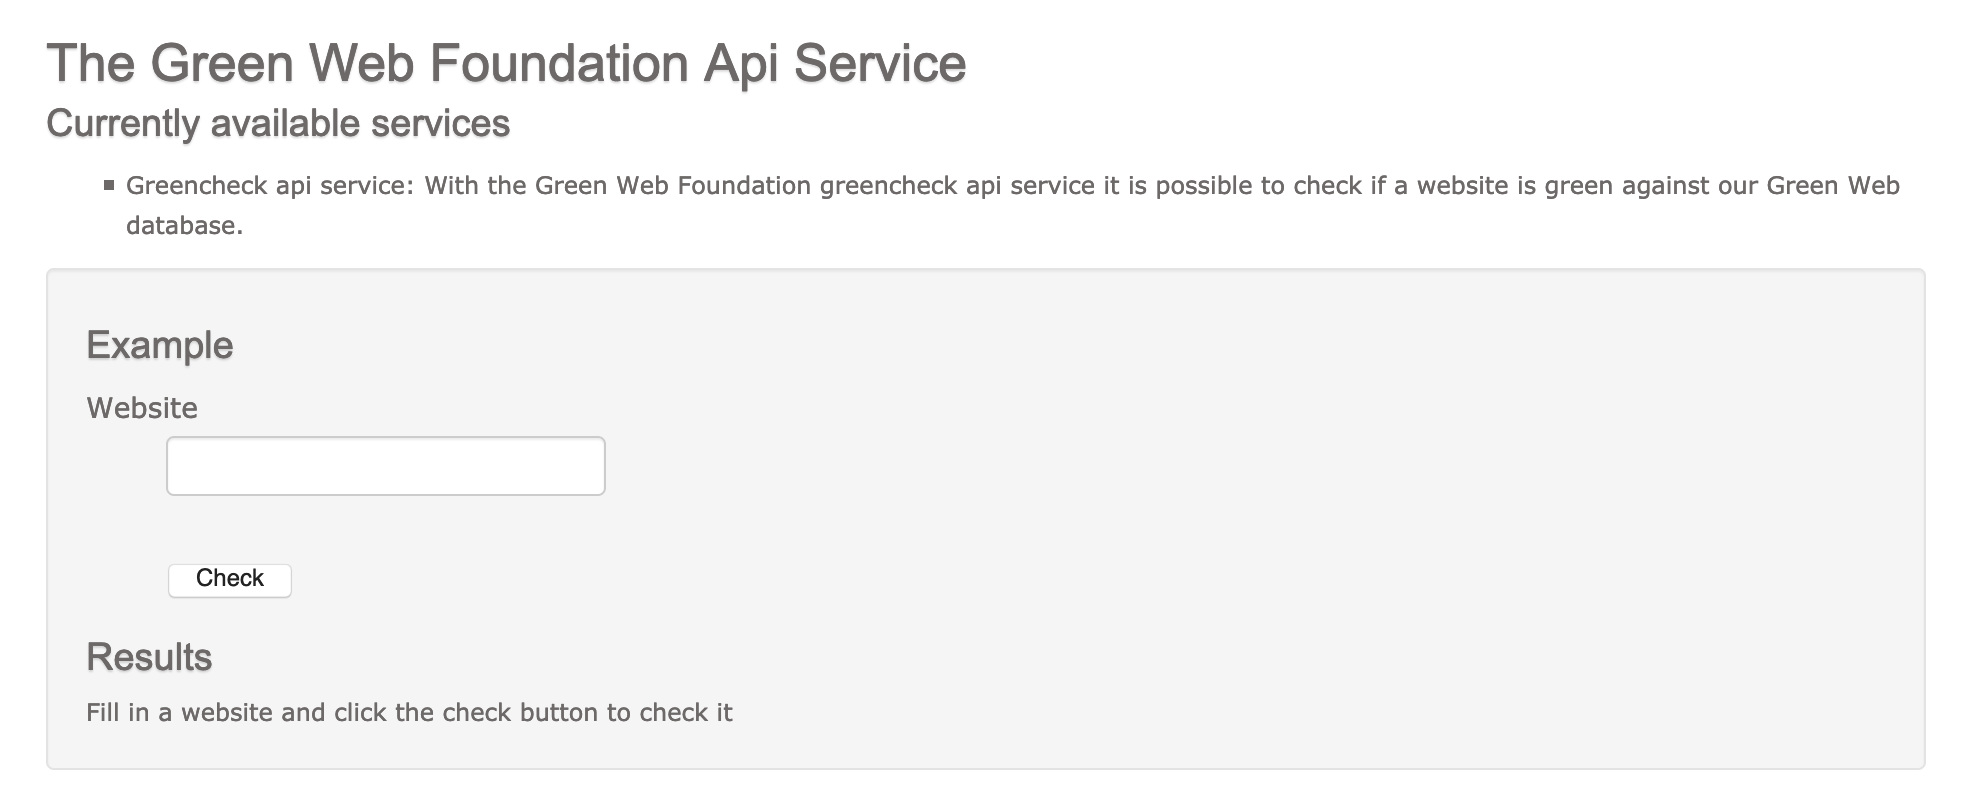This screenshot has width=1986, height=808.
Task: Focus the Website text input field
Action: click(386, 466)
